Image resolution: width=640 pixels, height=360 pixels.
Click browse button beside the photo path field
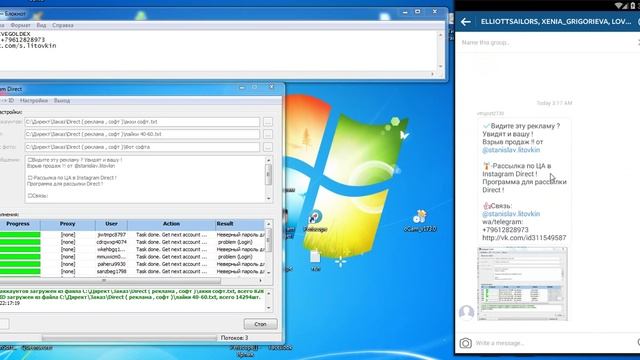(267, 147)
